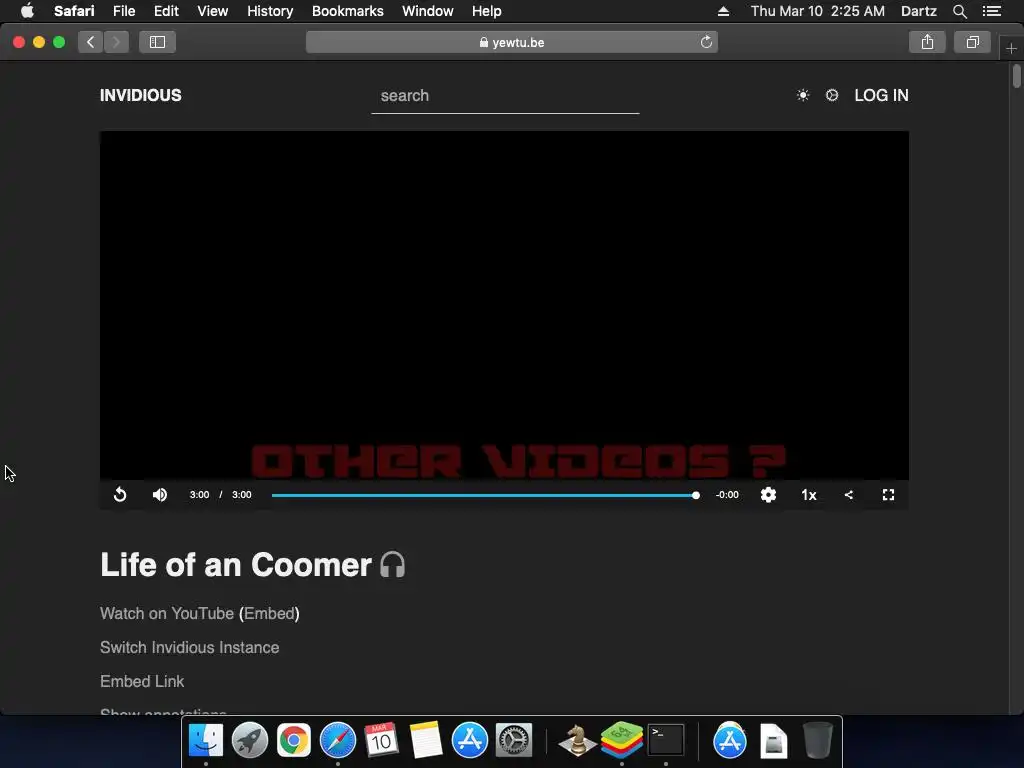This screenshot has width=1024, height=768.
Task: Open the Apple menu
Action: point(27,11)
